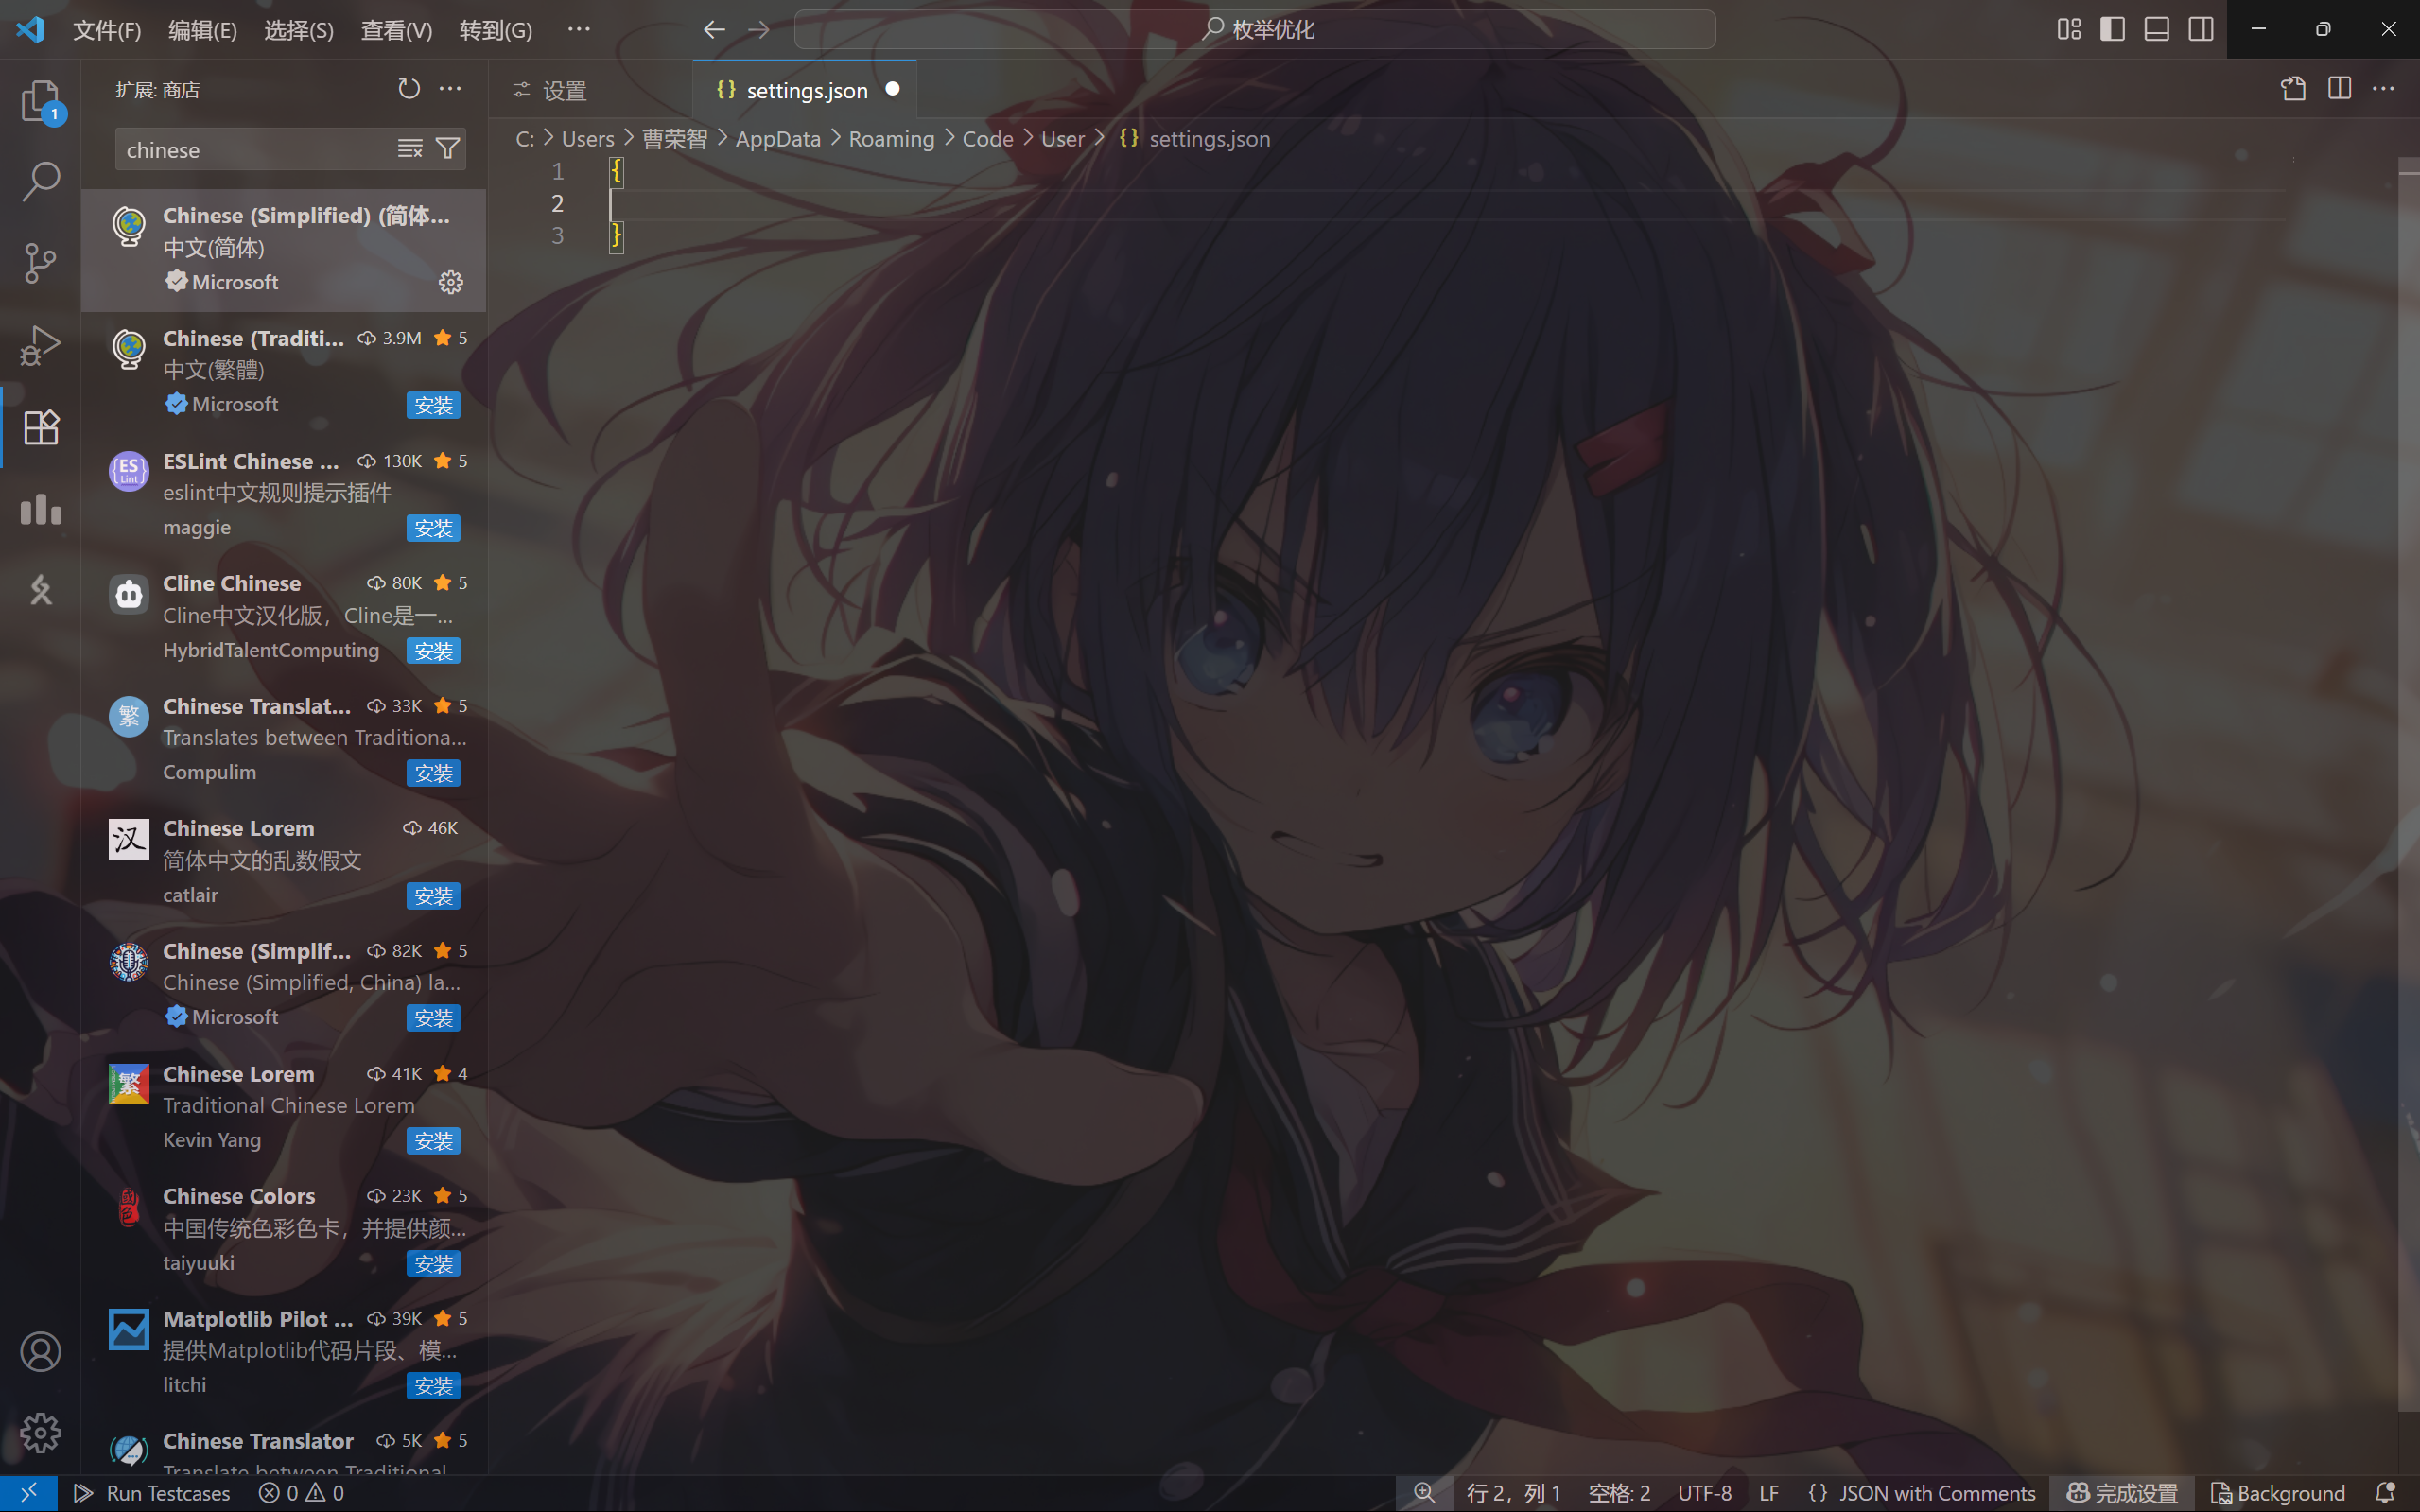The height and width of the screenshot is (1512, 2420).
Task: Clear extension search results icon
Action: [x=410, y=149]
